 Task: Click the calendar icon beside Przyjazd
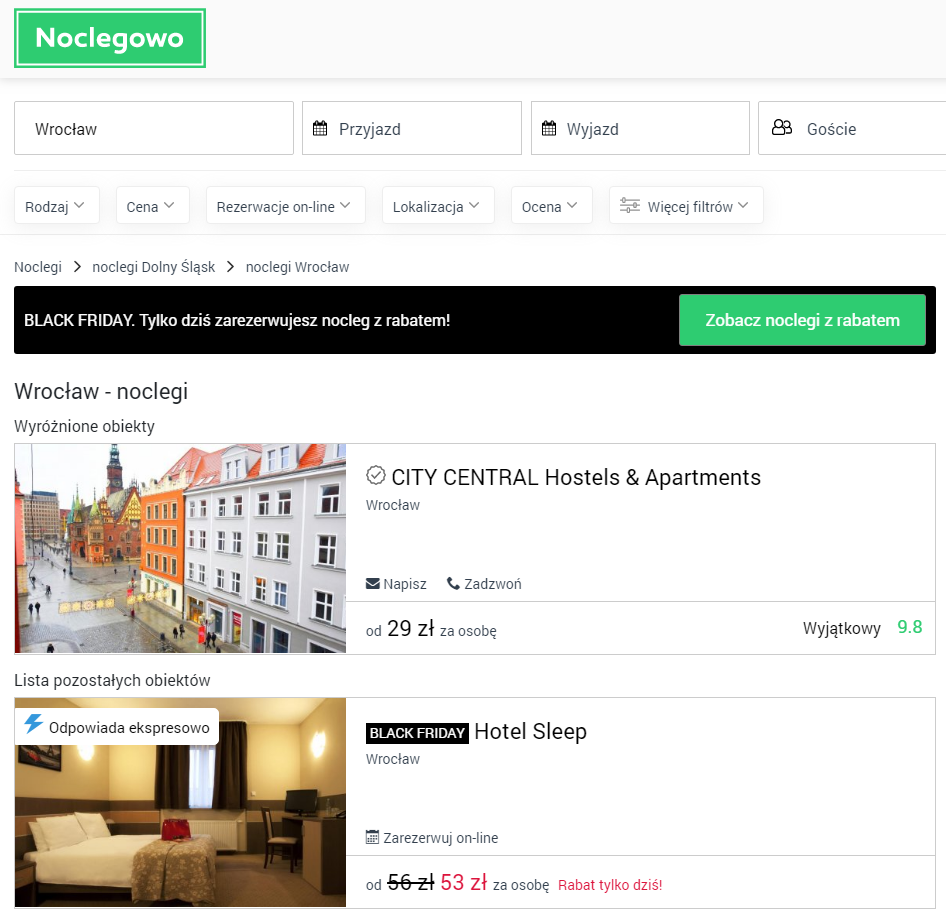pos(320,128)
